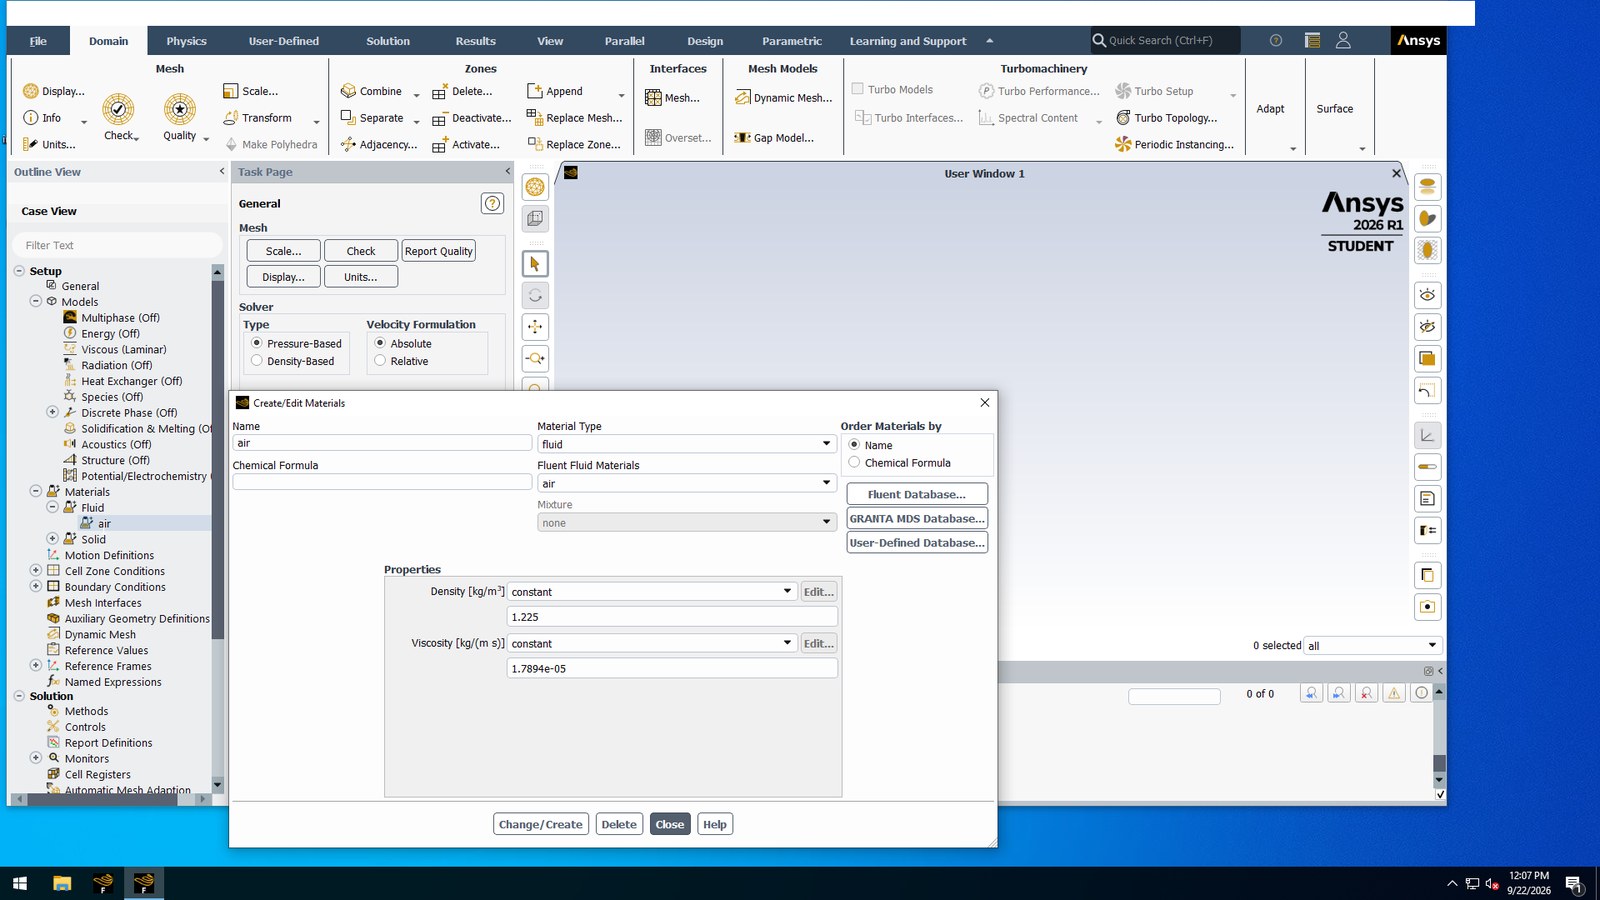Select Density-Based solver type
The width and height of the screenshot is (1600, 900).
pos(257,361)
